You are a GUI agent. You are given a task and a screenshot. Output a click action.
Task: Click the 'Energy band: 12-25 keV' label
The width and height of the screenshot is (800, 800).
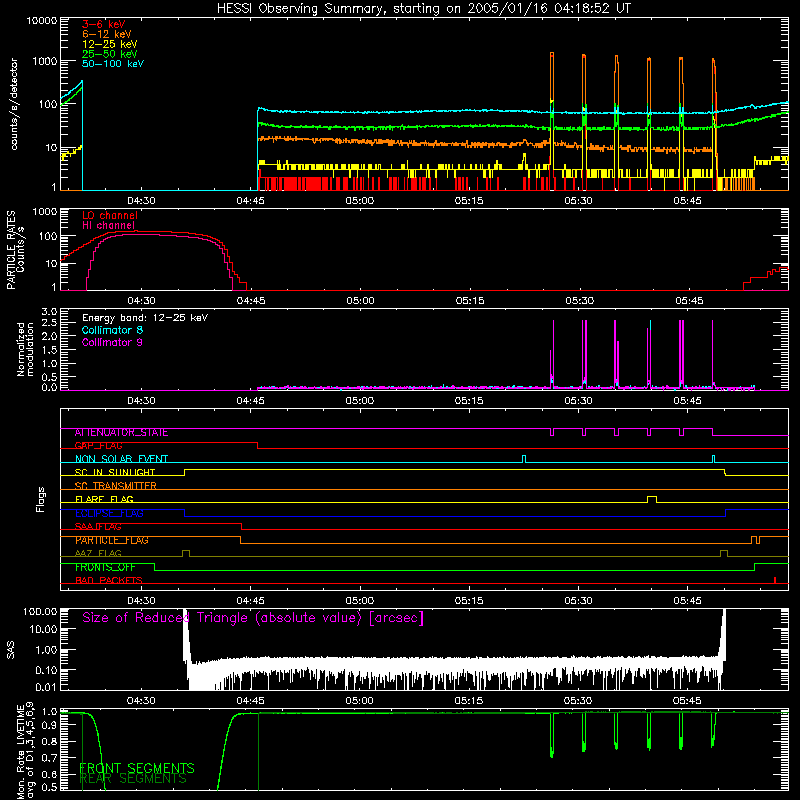[x=145, y=318]
